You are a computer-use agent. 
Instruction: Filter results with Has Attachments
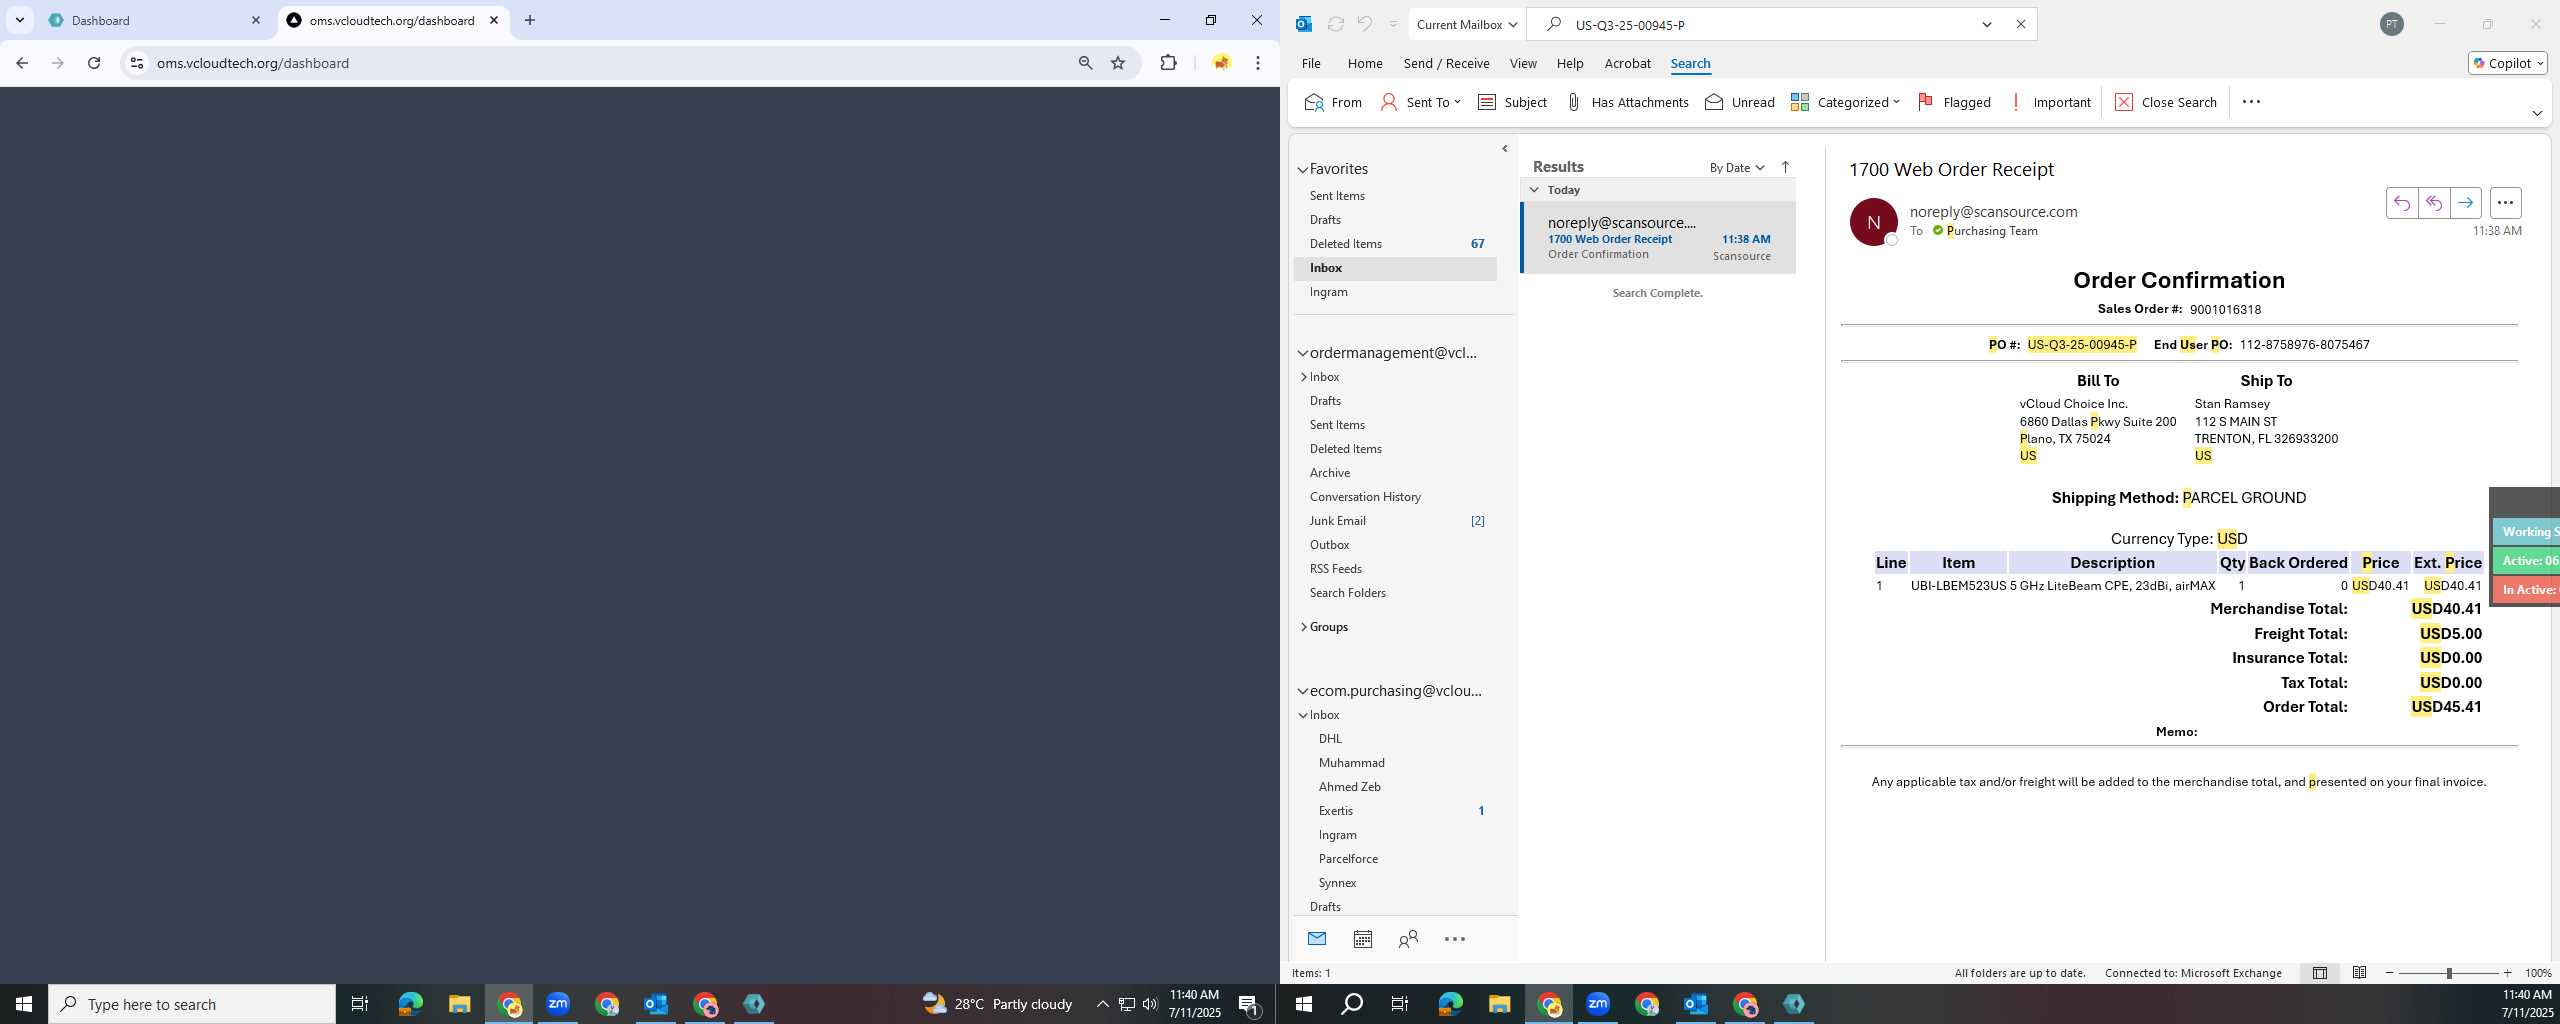point(1626,102)
